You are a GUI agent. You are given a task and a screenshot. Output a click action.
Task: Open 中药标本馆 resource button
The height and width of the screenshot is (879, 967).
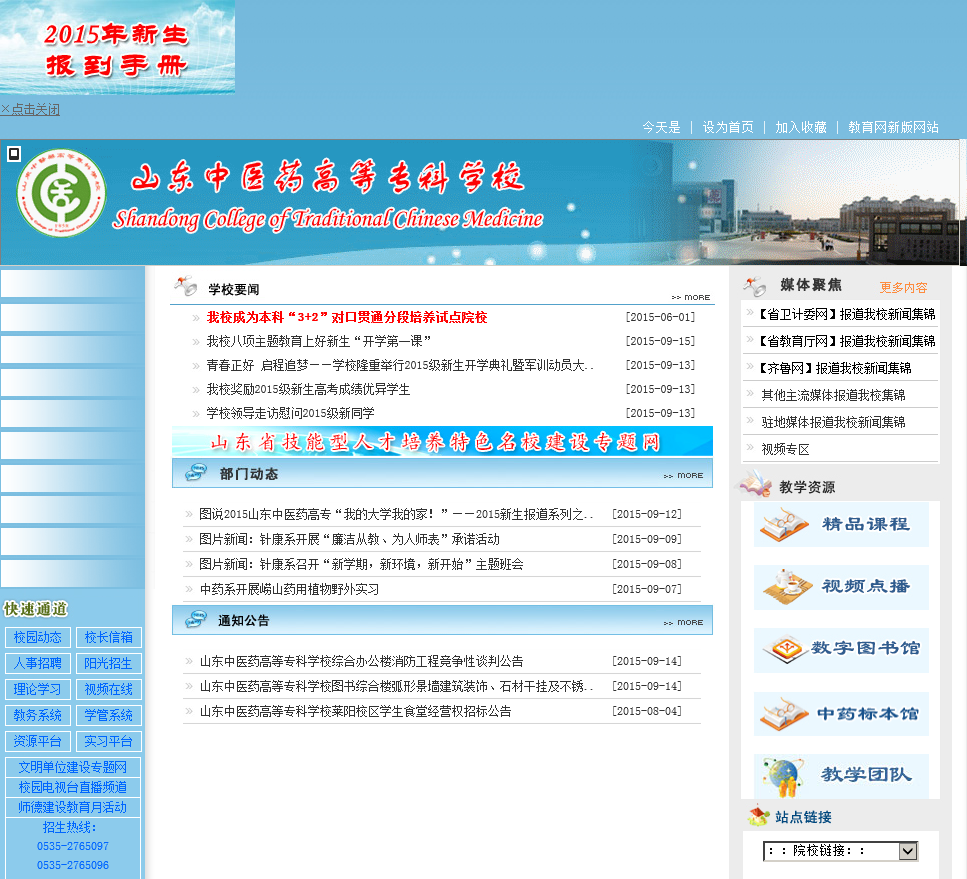pyautogui.click(x=841, y=714)
